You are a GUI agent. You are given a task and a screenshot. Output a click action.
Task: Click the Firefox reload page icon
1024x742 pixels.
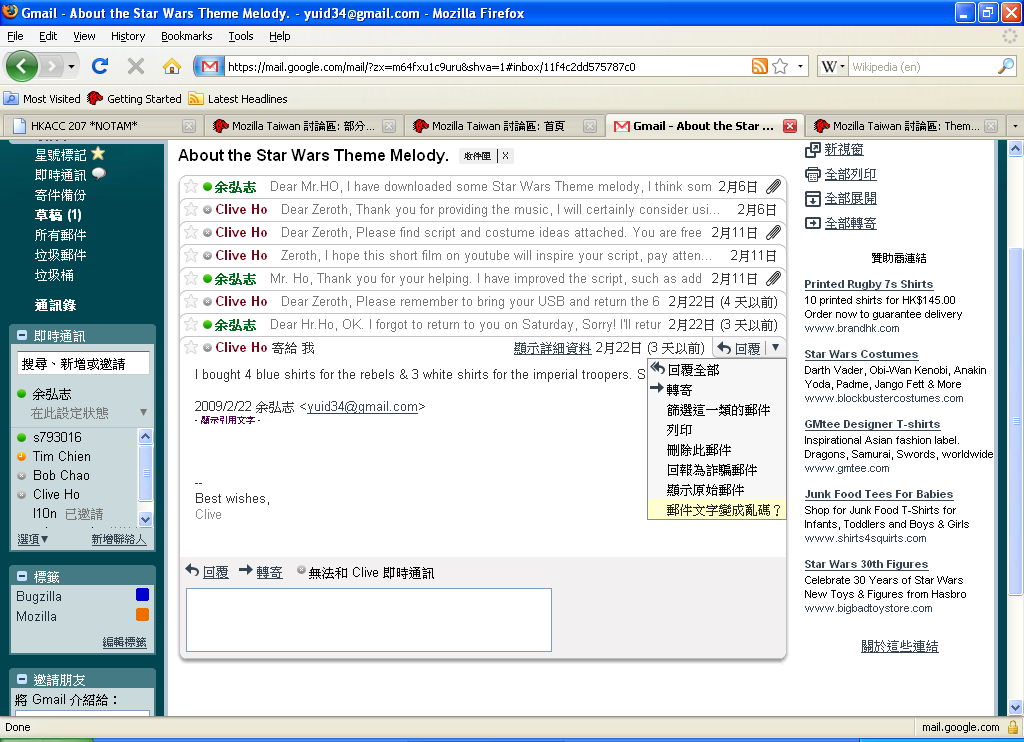pyautogui.click(x=99, y=66)
